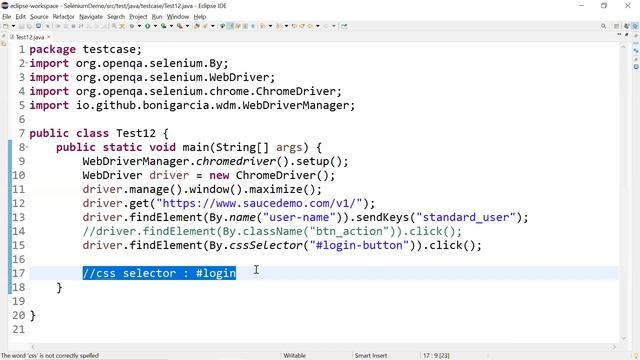Click the Forward navigation arrow icon
The width and height of the screenshot is (640, 360).
[x=326, y=26]
